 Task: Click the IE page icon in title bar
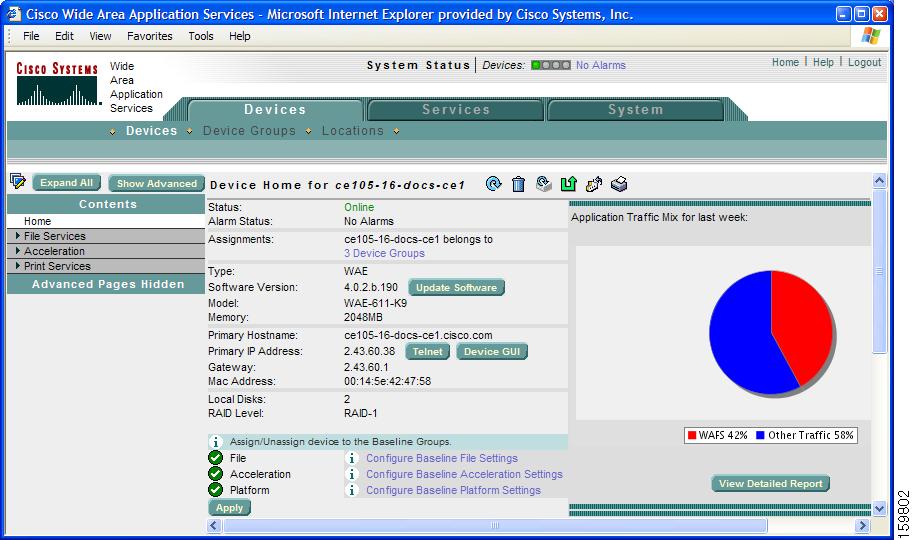pos(13,13)
